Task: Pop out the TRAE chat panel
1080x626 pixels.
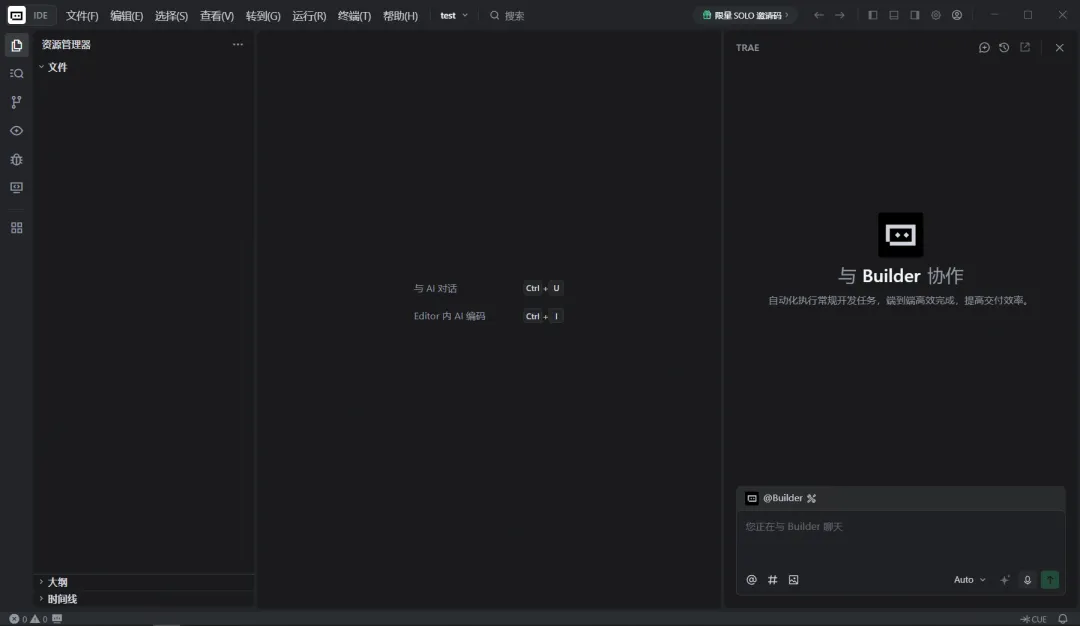Action: coord(1025,48)
